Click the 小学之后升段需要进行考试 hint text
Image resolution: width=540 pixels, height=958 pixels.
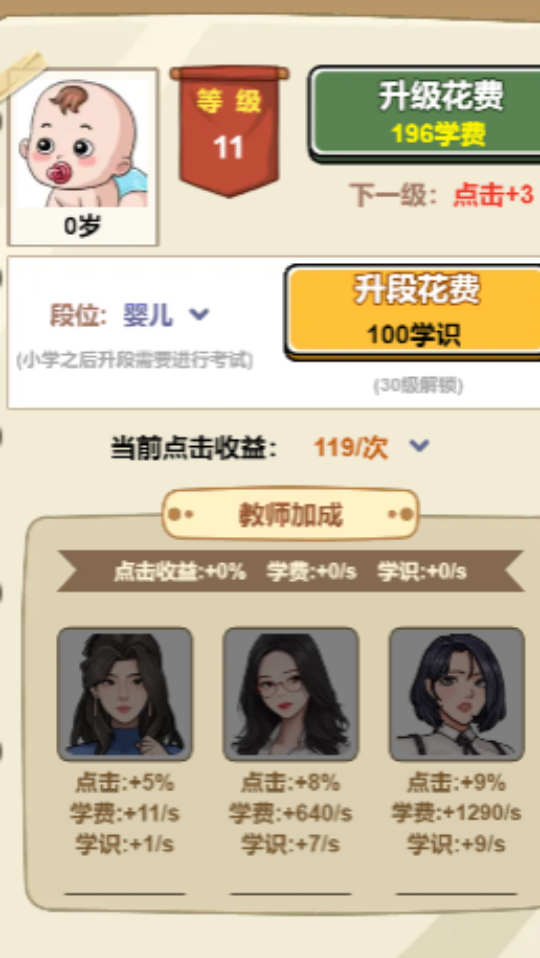[x=134, y=360]
